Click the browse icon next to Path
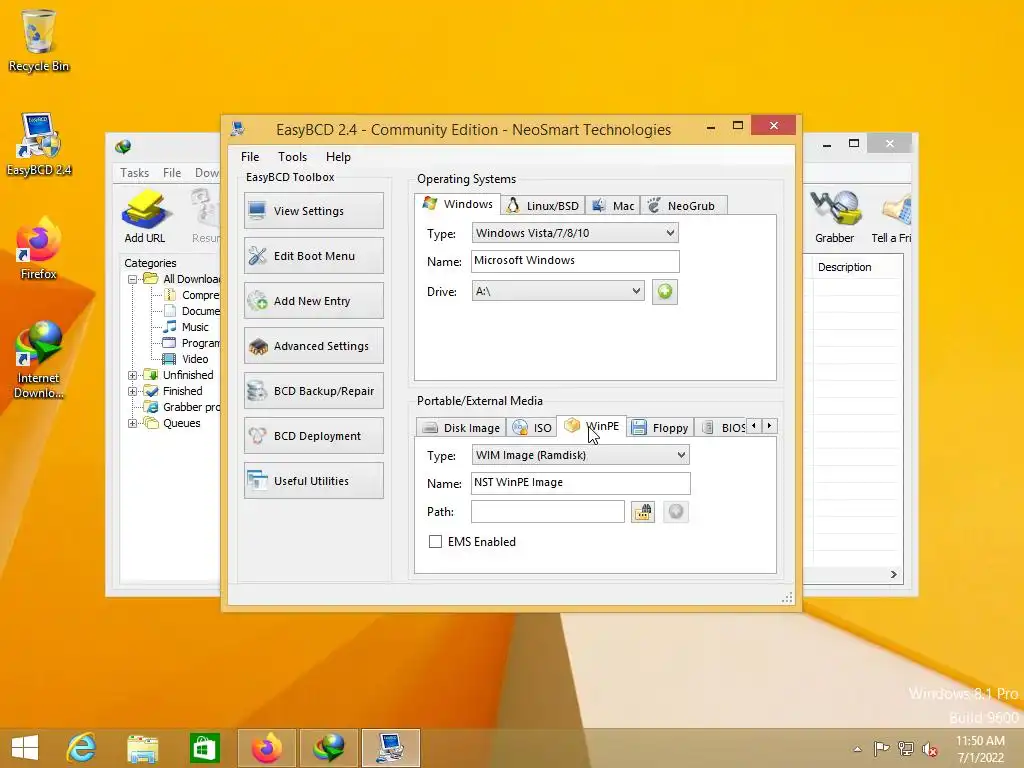The width and height of the screenshot is (1024, 768). click(643, 511)
